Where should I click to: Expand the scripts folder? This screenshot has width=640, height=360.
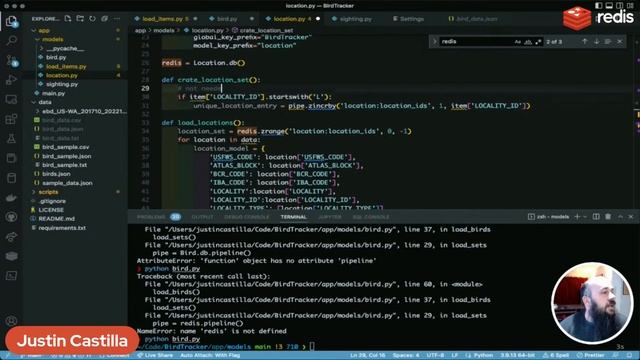[34, 192]
